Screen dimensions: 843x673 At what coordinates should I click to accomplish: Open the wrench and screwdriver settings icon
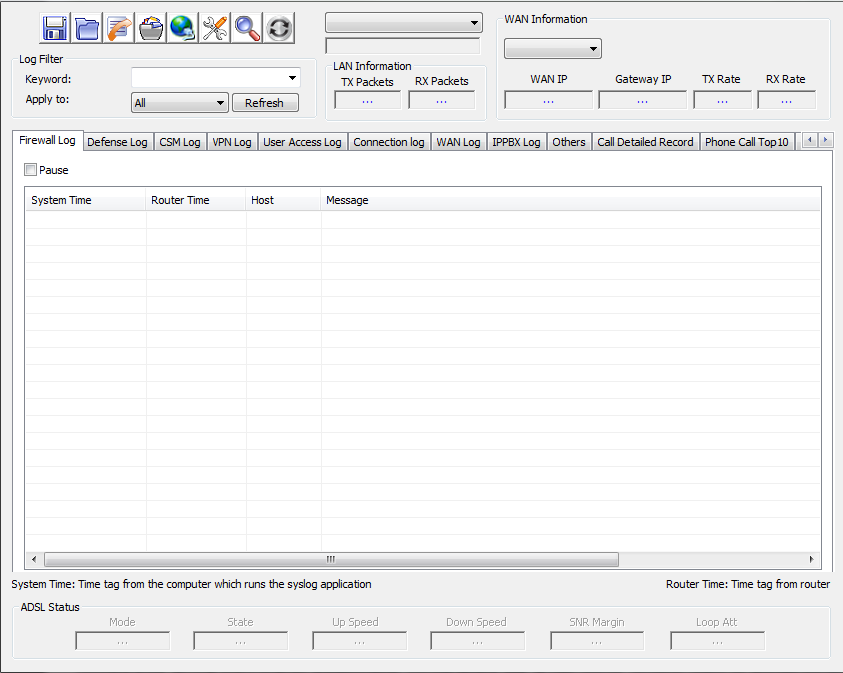(215, 28)
